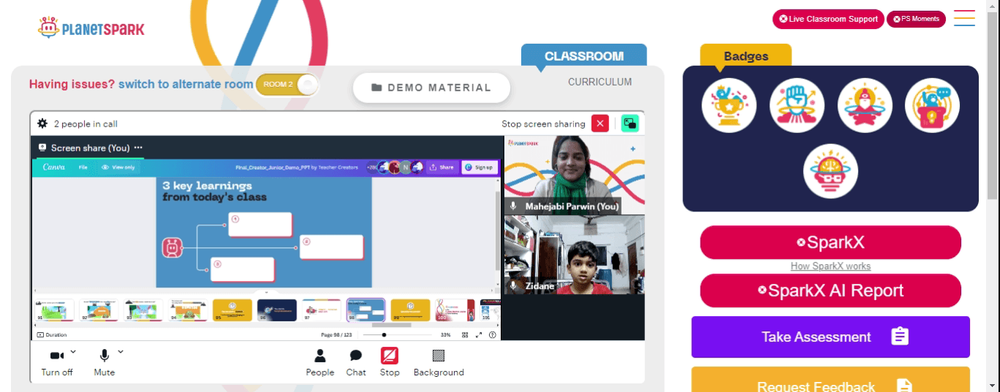Image resolution: width=1000 pixels, height=392 pixels.
Task: Open the Background effects option
Action: coord(439,362)
